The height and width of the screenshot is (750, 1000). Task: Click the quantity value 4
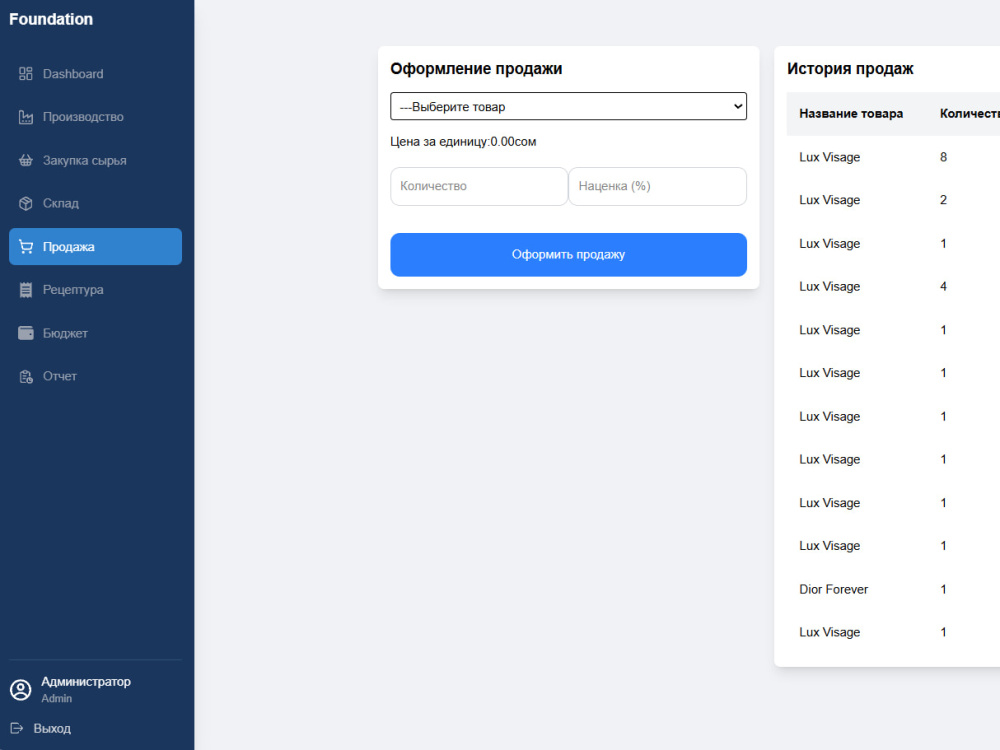(x=943, y=286)
